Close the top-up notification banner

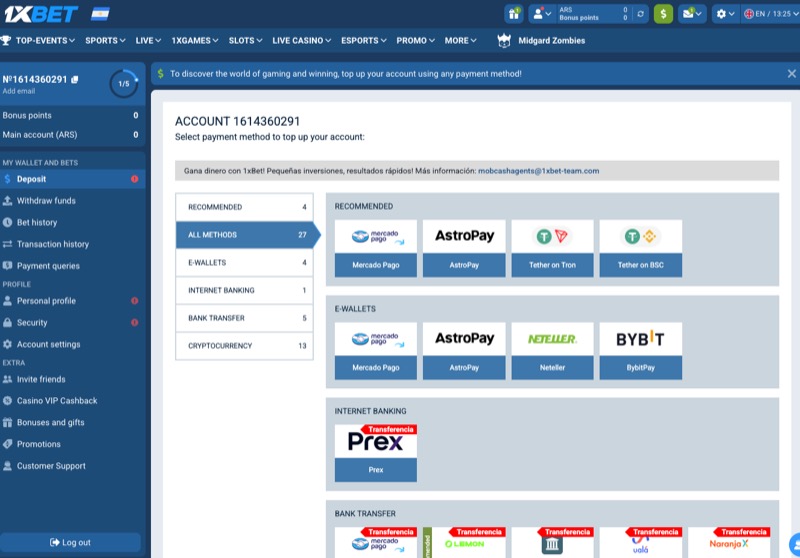point(791,73)
